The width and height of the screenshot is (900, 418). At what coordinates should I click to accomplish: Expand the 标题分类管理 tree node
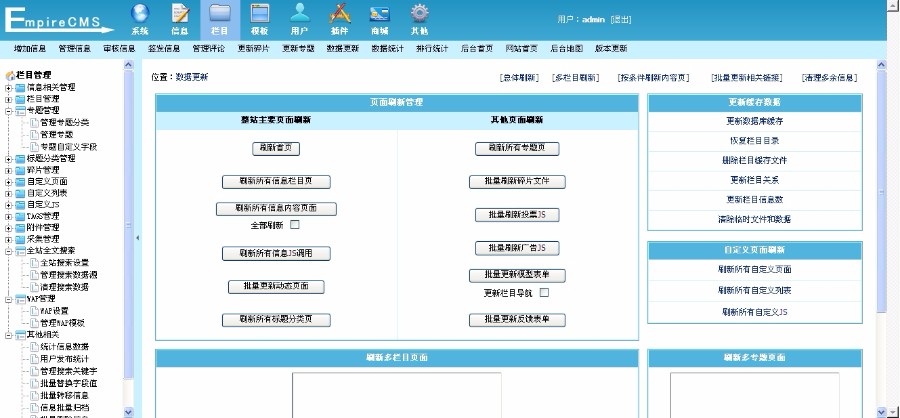click(9, 159)
